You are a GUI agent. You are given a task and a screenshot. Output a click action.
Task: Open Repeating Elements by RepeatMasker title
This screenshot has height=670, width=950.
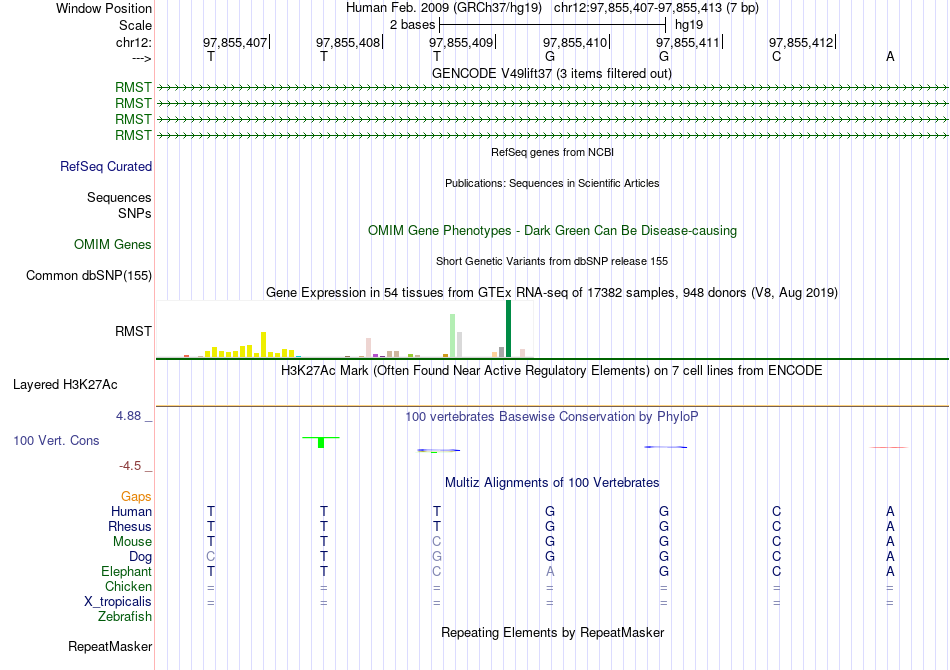coord(552,632)
